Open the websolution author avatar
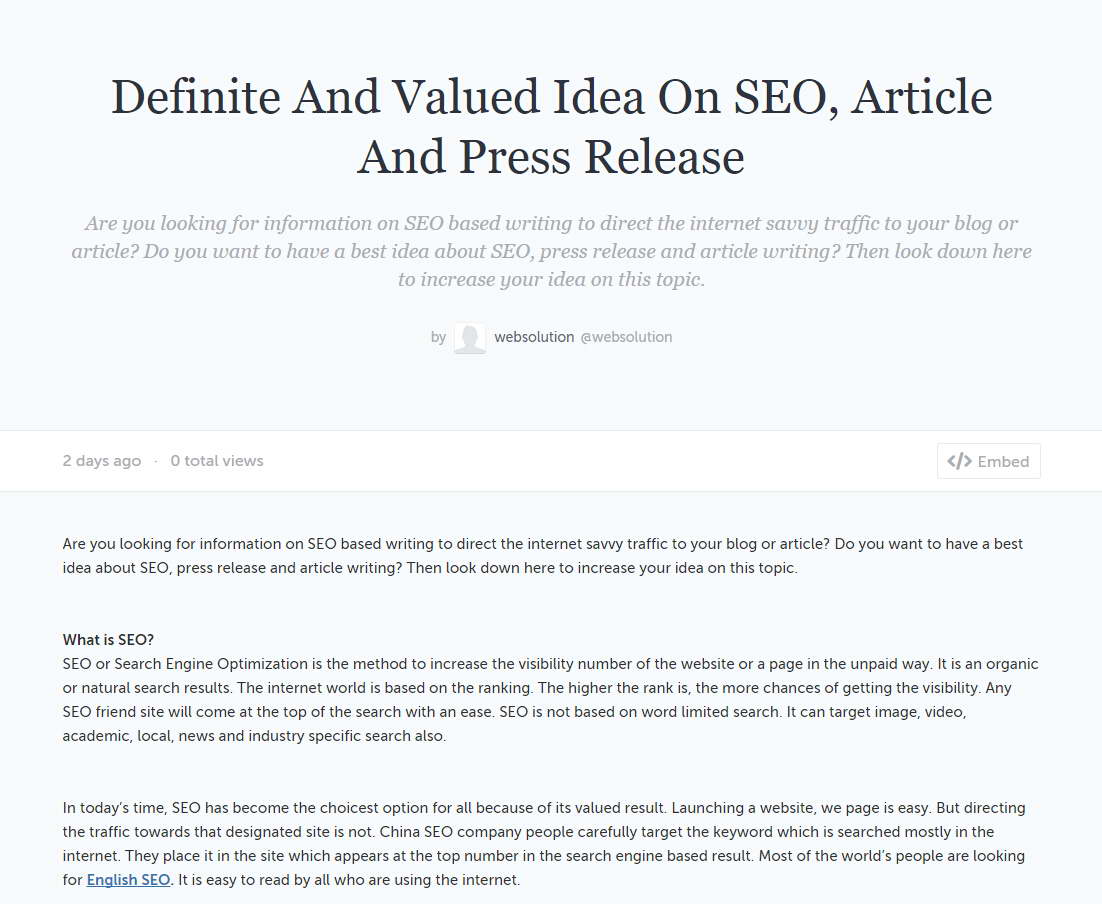 tap(469, 337)
